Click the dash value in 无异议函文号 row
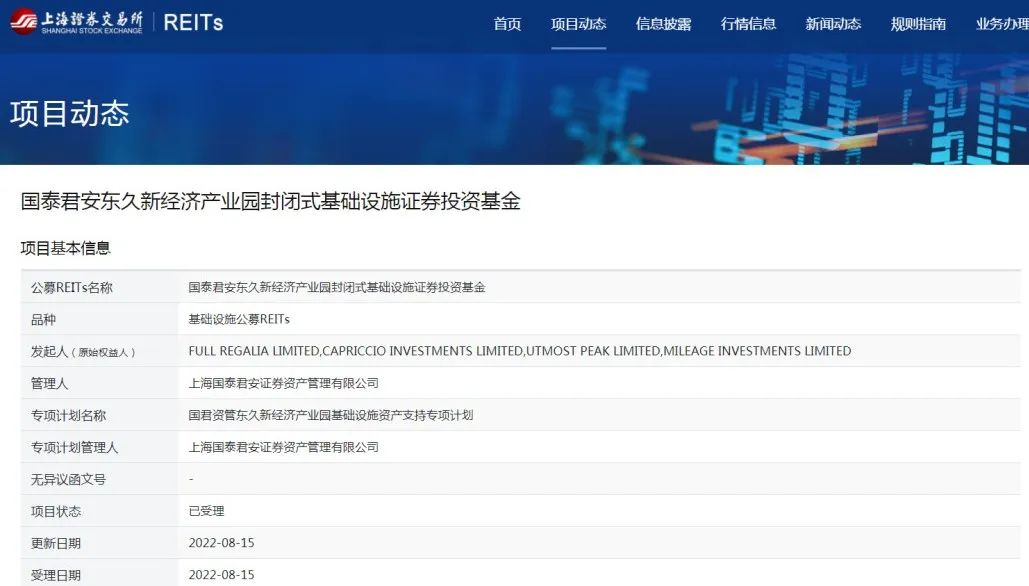Screen dimensions: 1029x586 (191, 480)
